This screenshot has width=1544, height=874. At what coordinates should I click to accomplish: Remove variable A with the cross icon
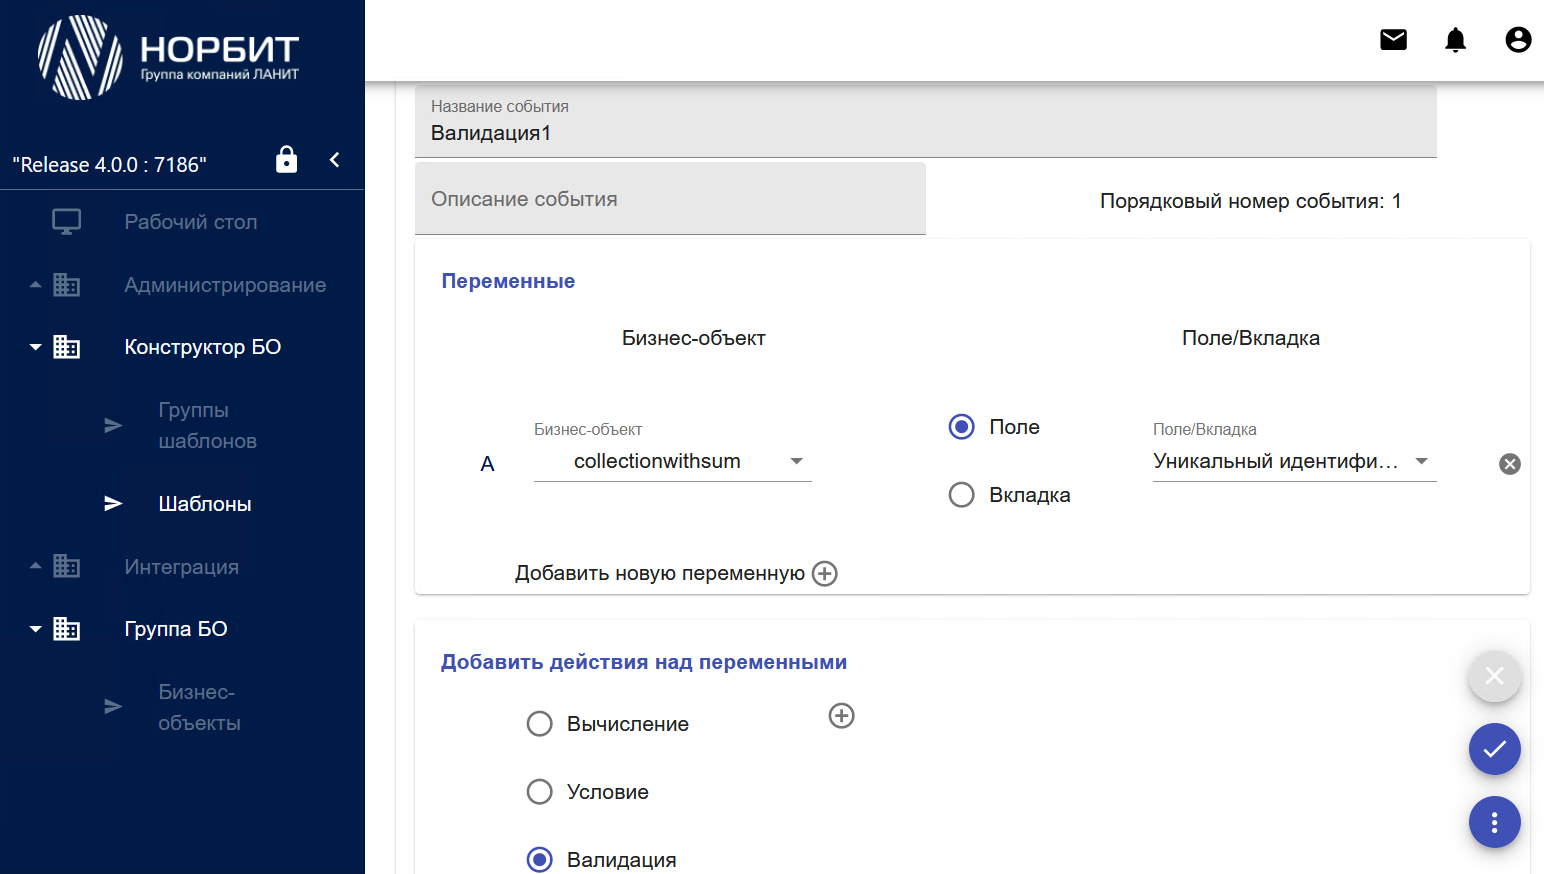1510,464
